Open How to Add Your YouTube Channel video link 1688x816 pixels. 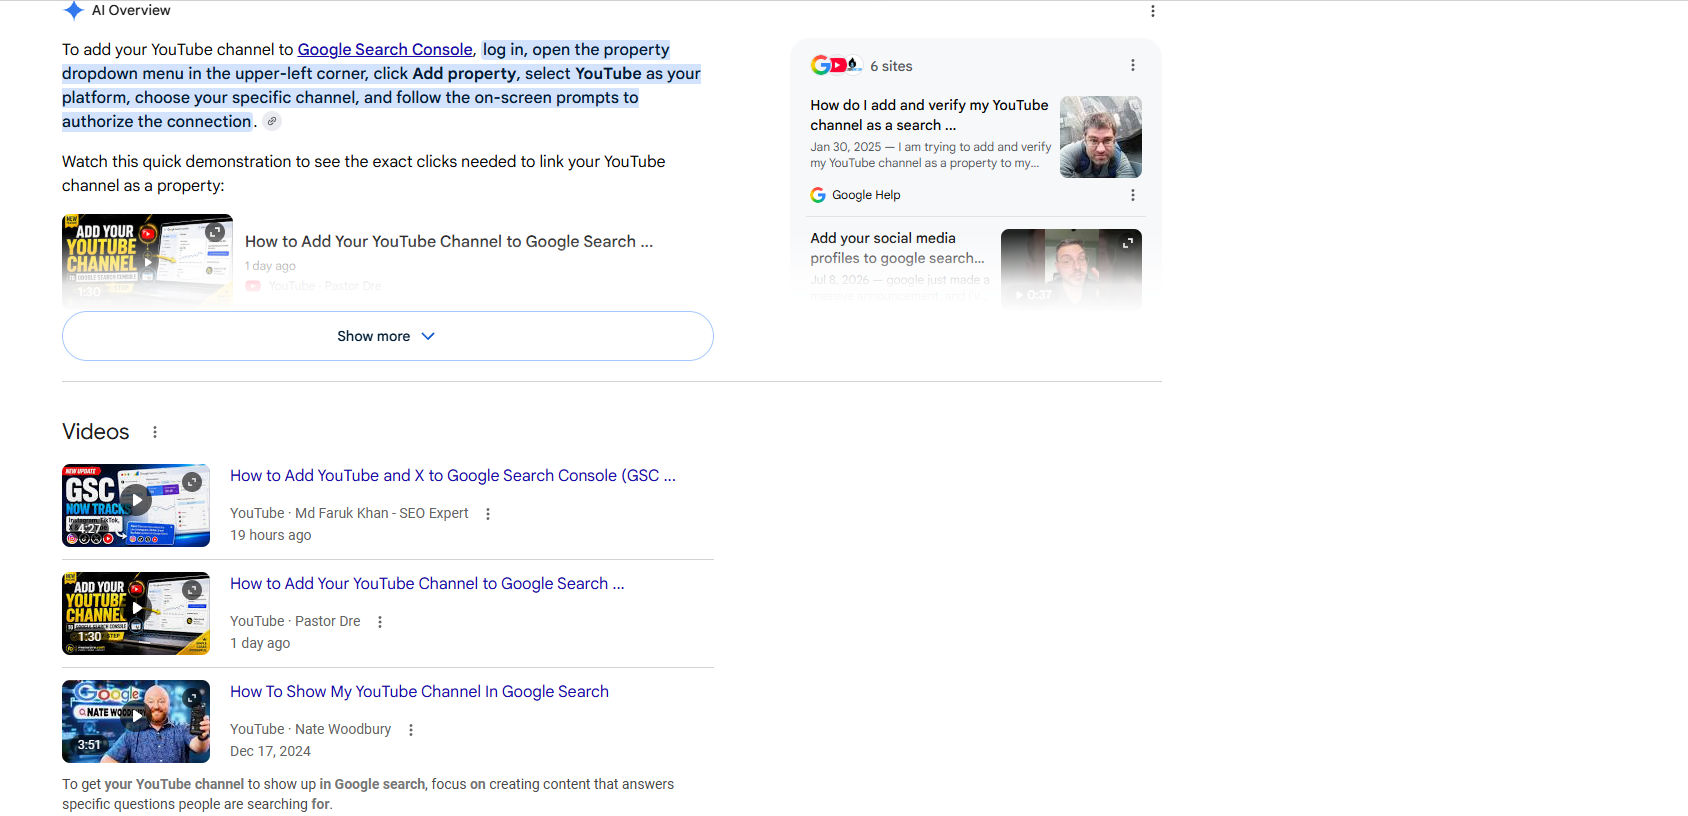[x=427, y=584]
